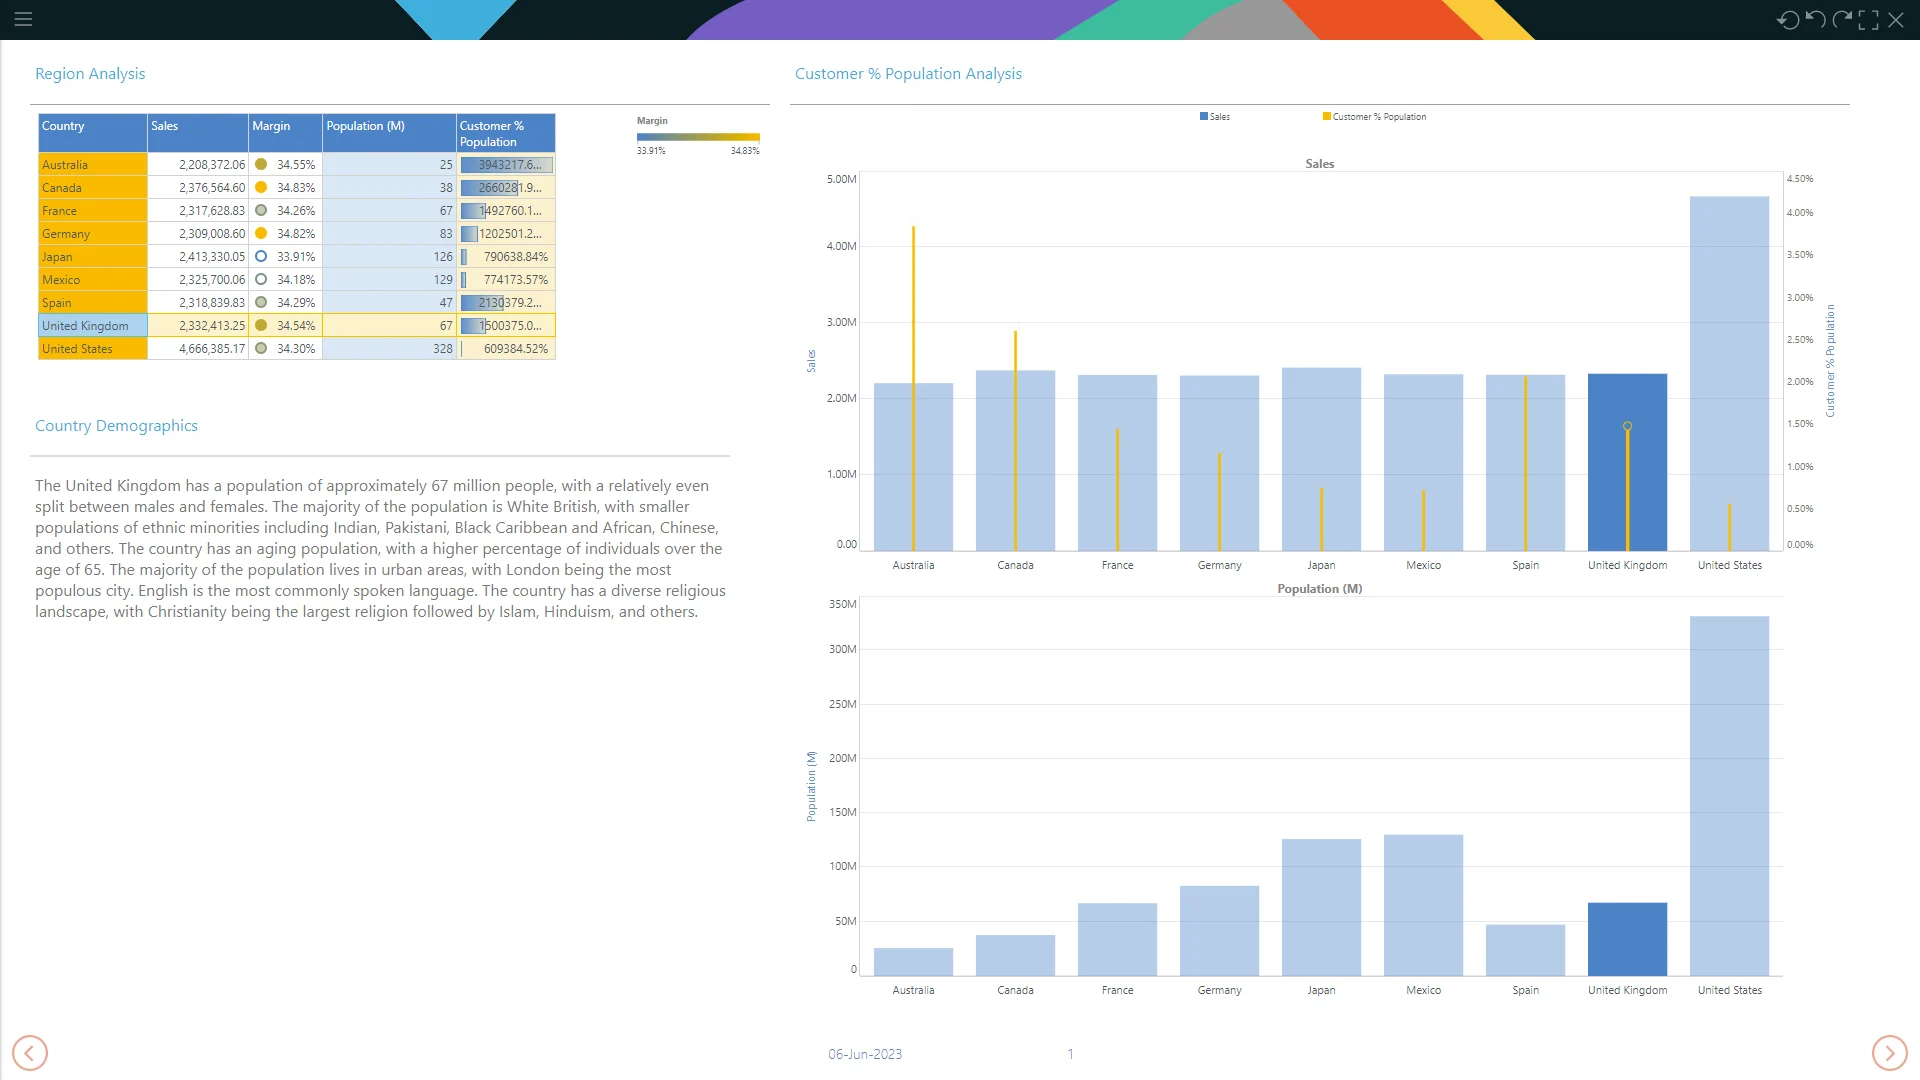Open the hamburger menu
Viewport: 1920px width, 1080px height.
click(x=23, y=19)
